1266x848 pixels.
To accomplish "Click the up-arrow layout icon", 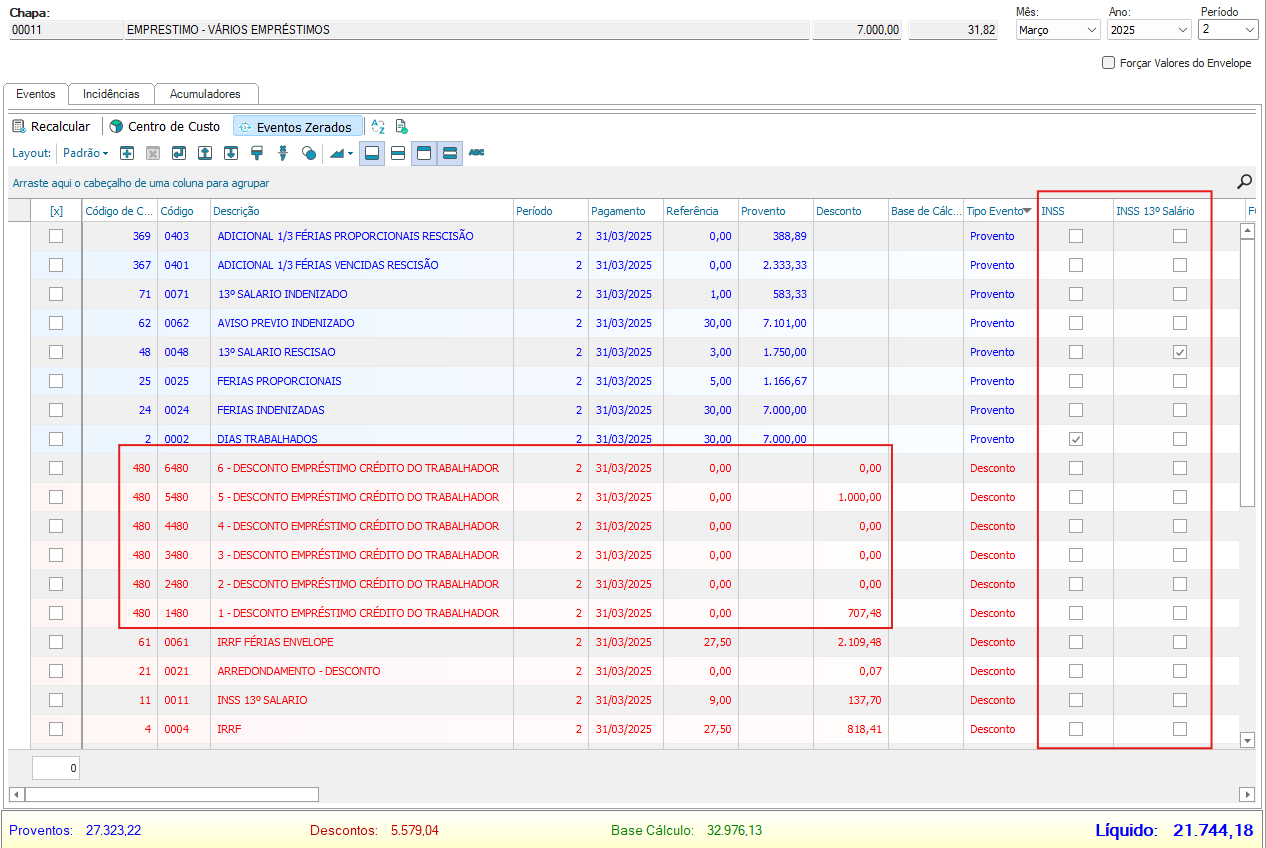I will [205, 153].
